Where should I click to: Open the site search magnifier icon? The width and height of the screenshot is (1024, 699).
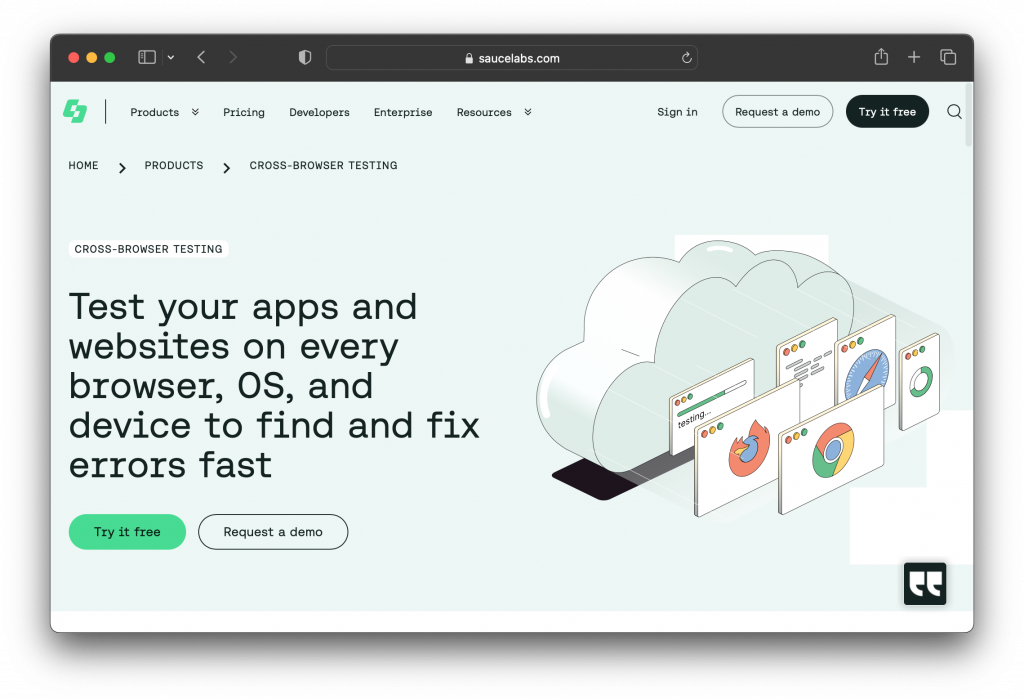tap(954, 112)
